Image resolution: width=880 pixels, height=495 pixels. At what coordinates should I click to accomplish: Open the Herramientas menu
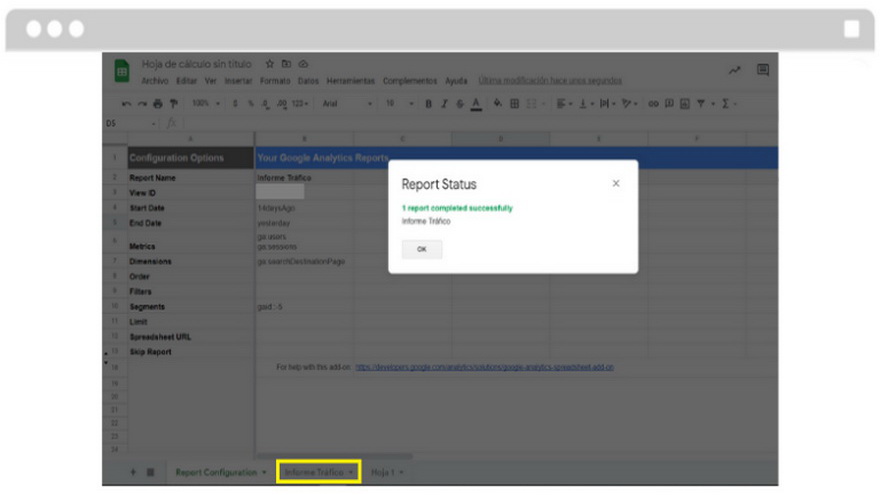coord(351,81)
